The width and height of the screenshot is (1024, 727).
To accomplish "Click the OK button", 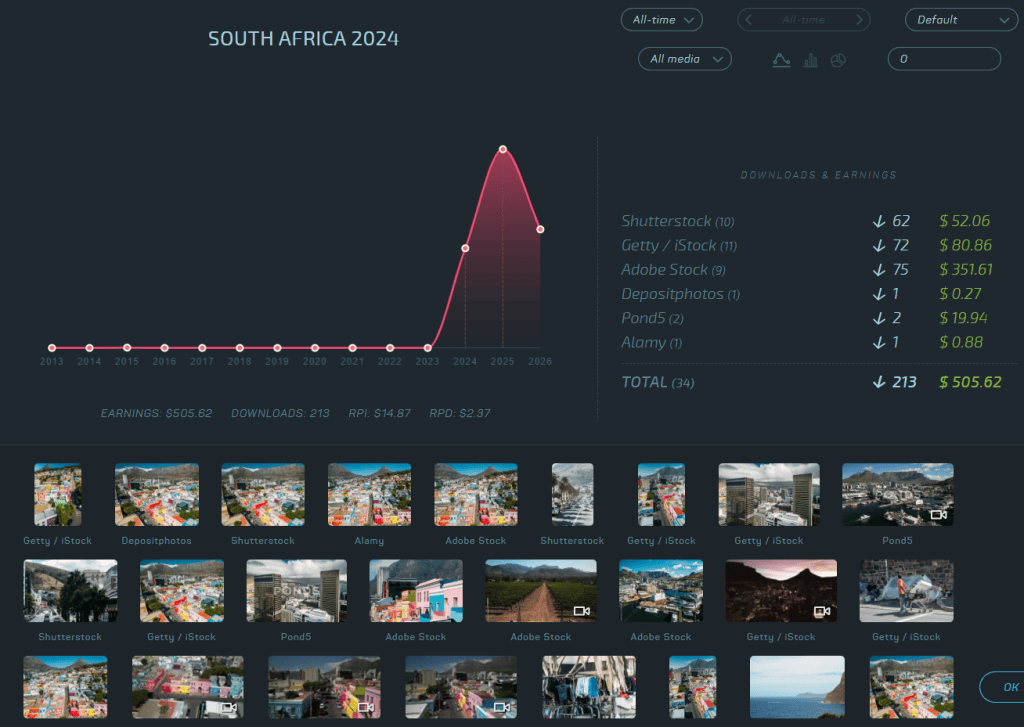I will 1006,687.
